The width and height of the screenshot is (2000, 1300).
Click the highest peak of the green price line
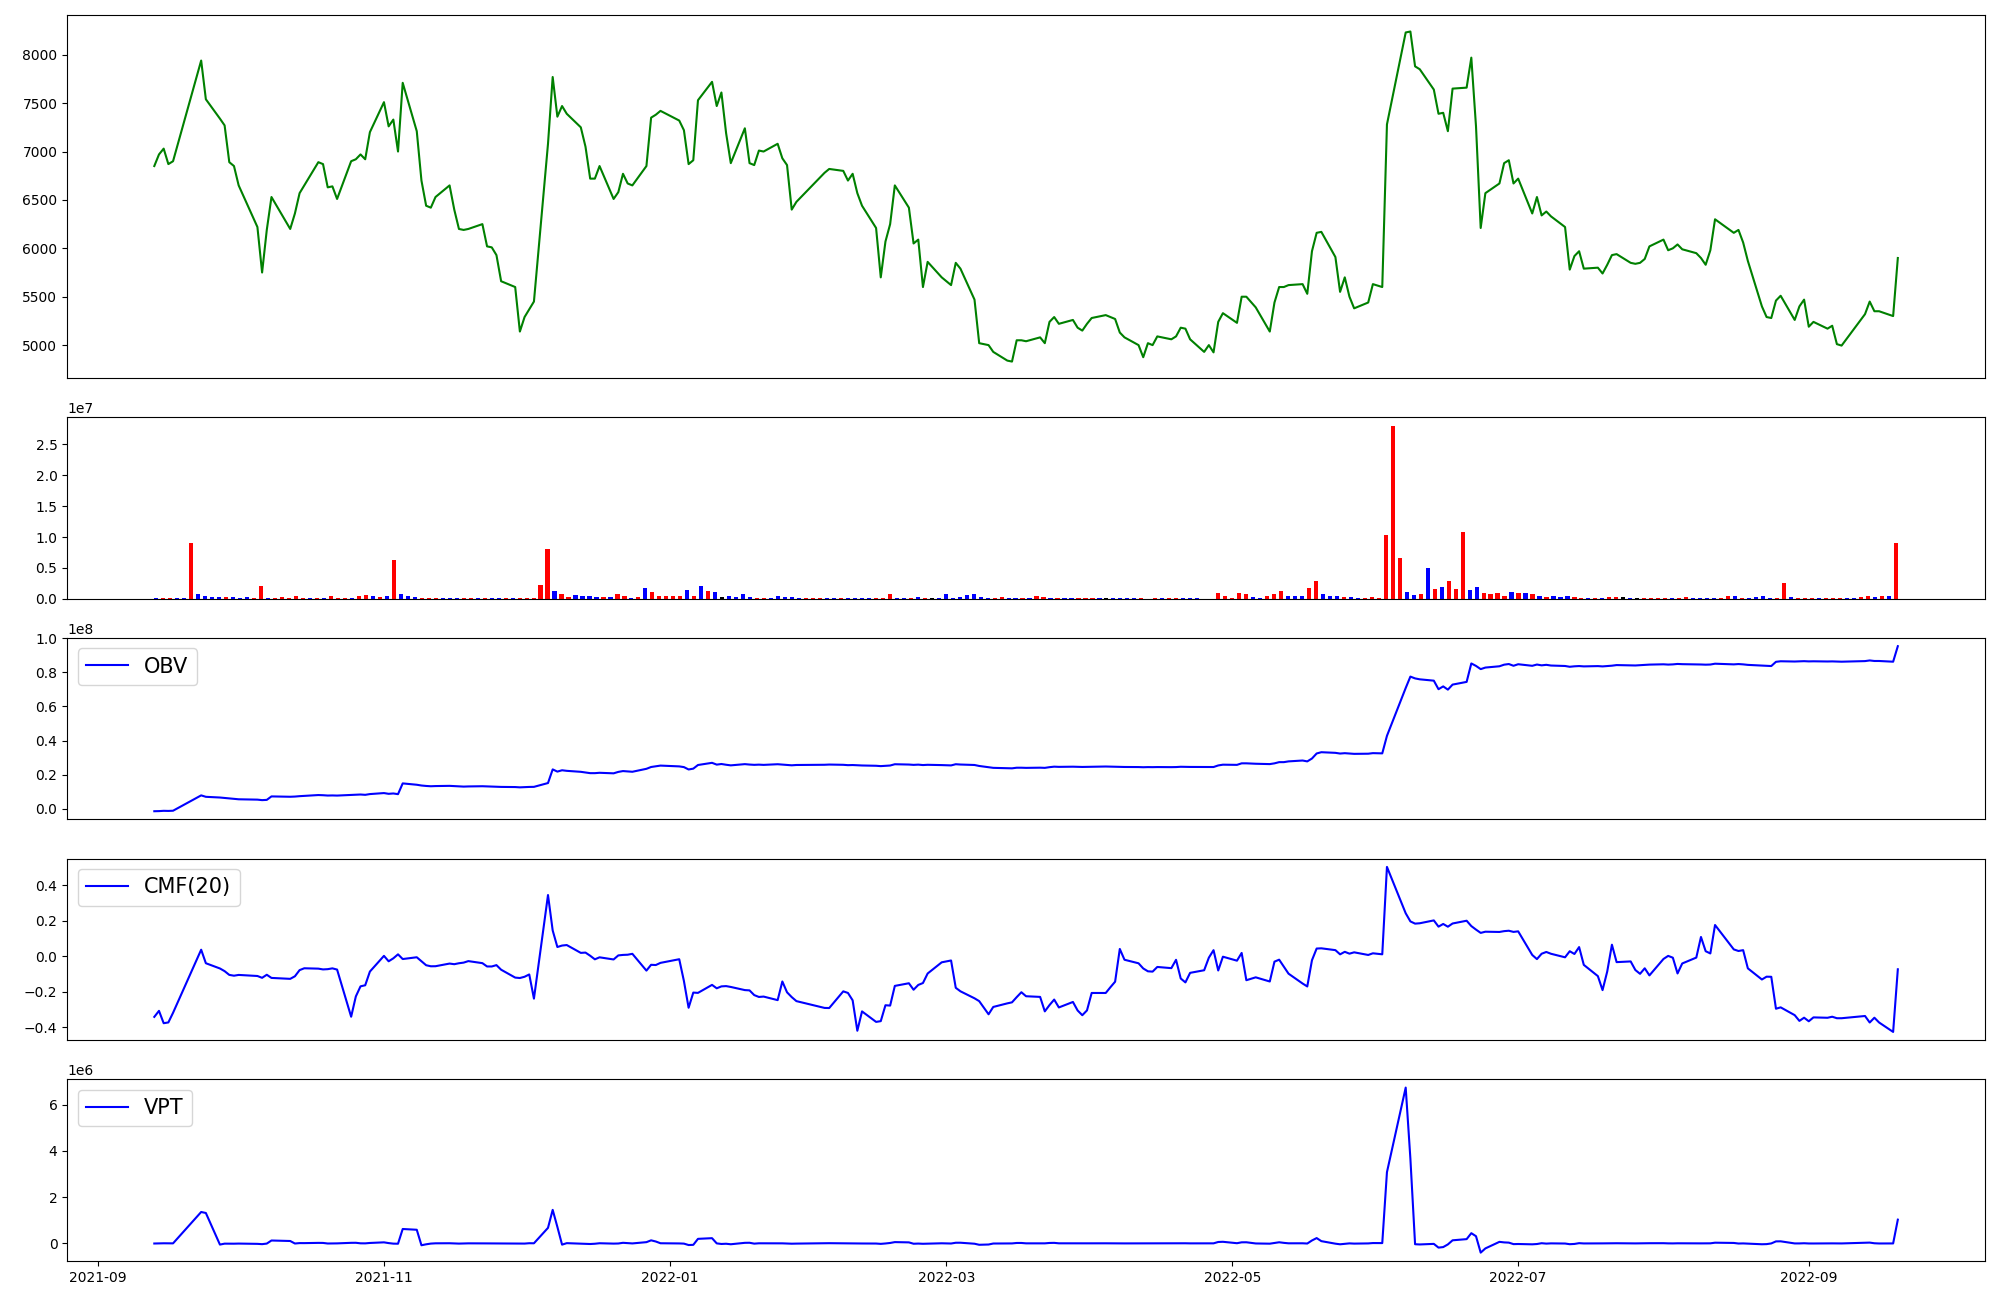[1409, 32]
